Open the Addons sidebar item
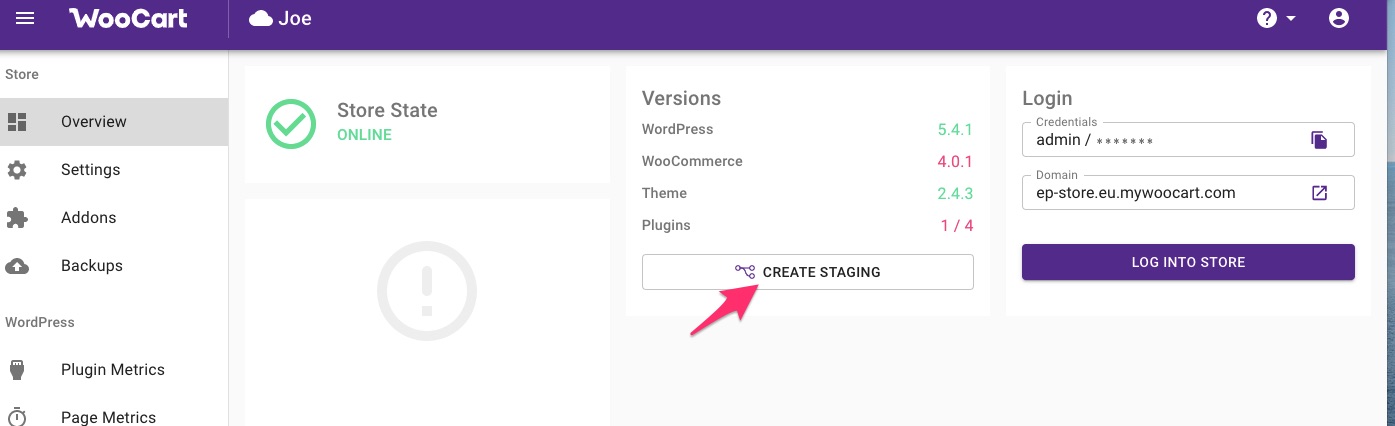 (x=88, y=218)
